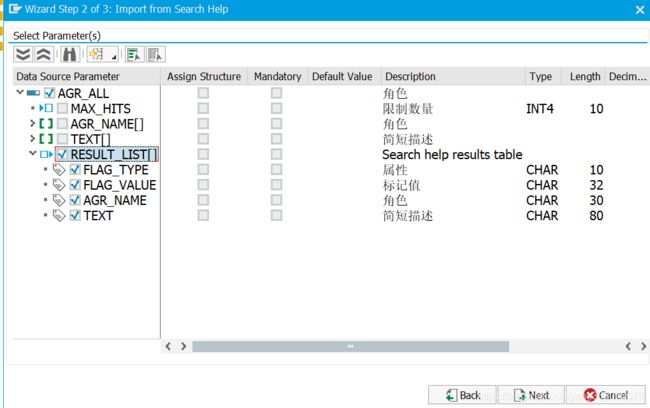
Task: Click the right scroll arrow next to left arrow
Action: coord(183,346)
